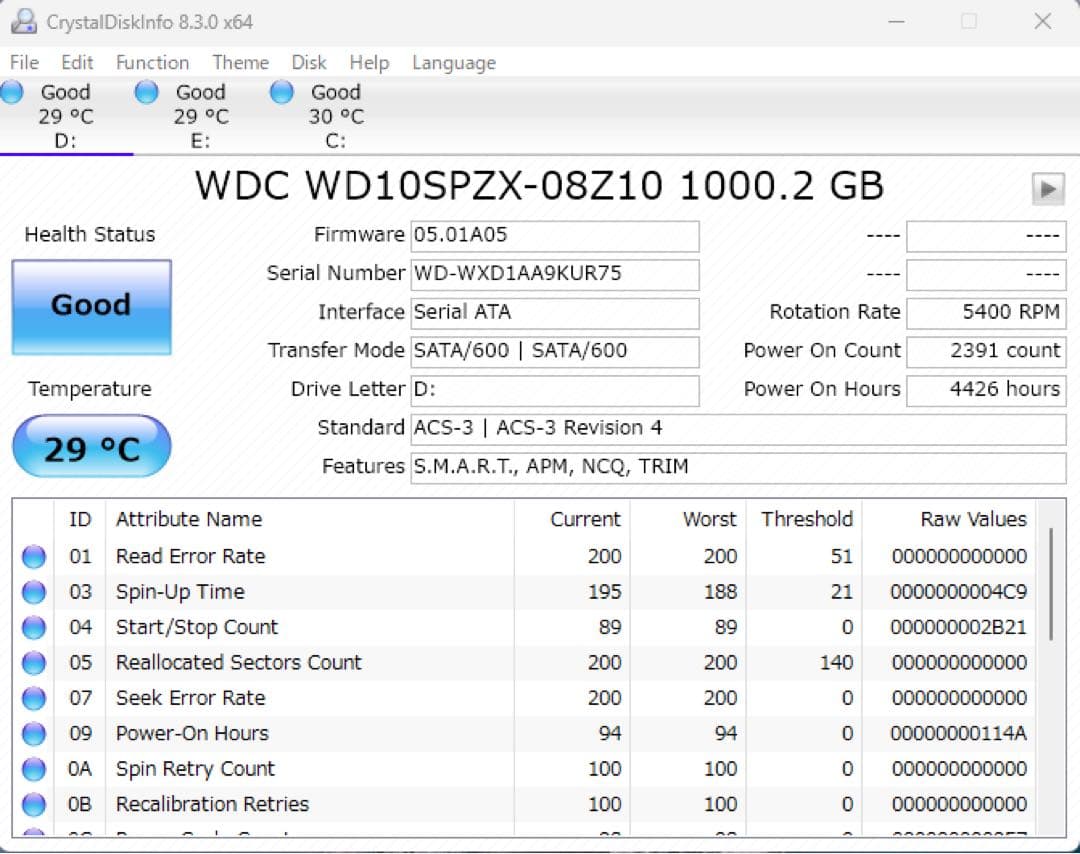Click the 29 °C temperature badge
This screenshot has width=1080, height=854.
click(91, 446)
